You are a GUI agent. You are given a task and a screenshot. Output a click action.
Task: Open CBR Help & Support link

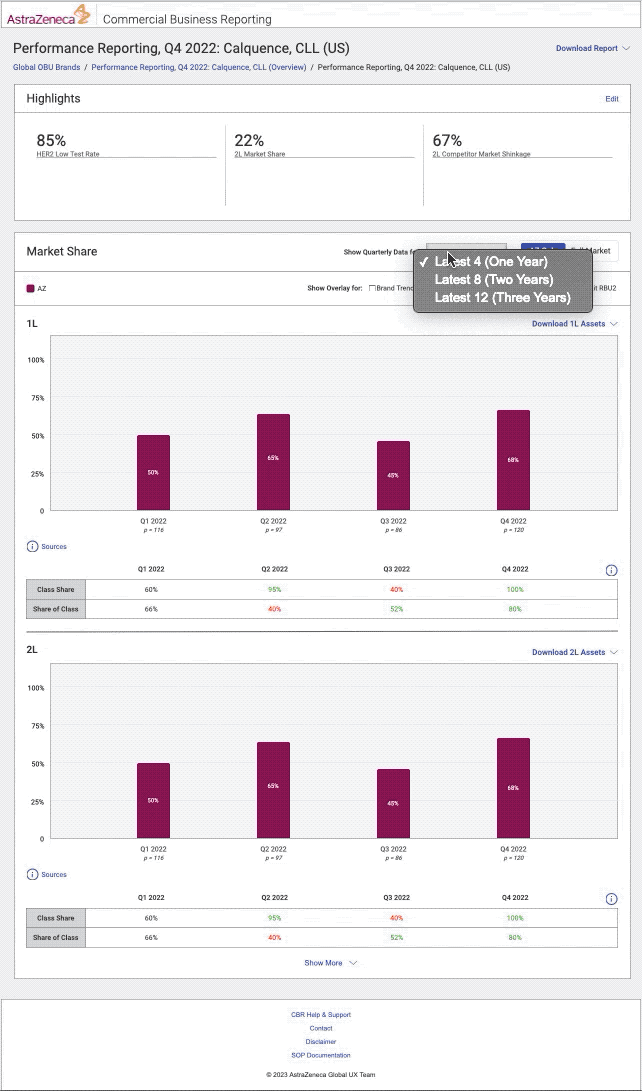(x=321, y=1014)
